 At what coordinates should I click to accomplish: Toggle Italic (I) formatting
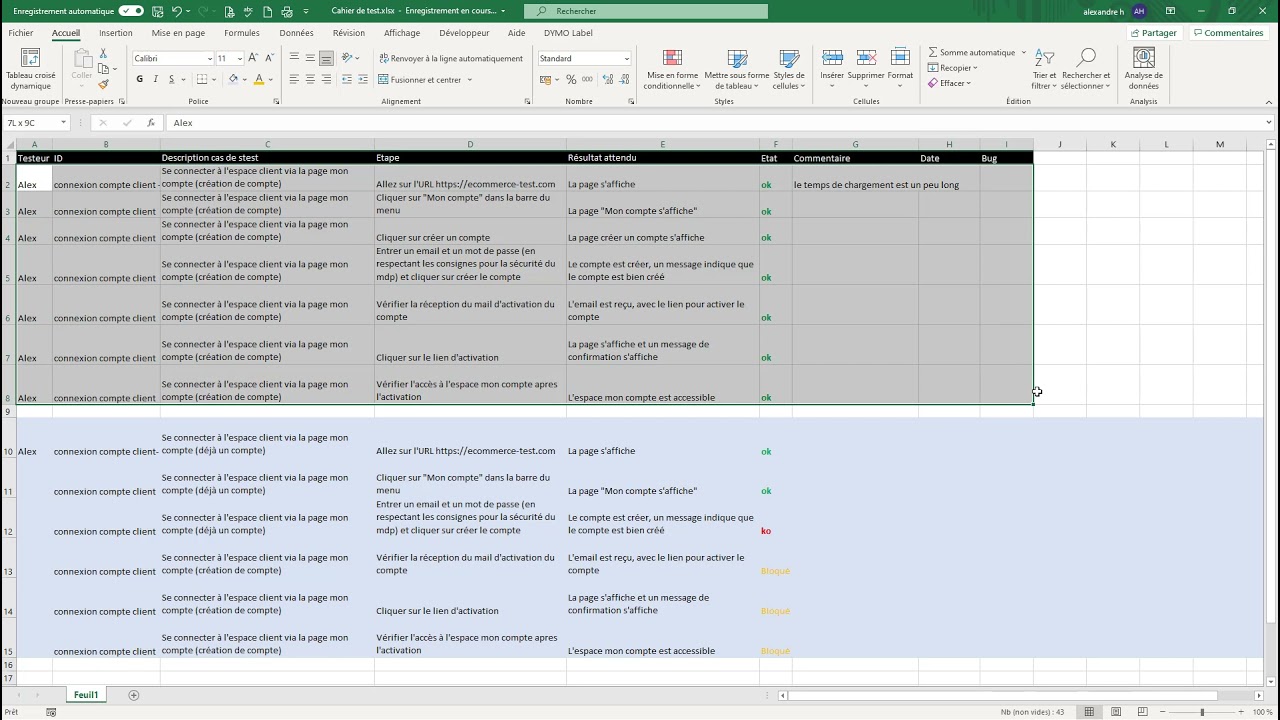click(155, 79)
